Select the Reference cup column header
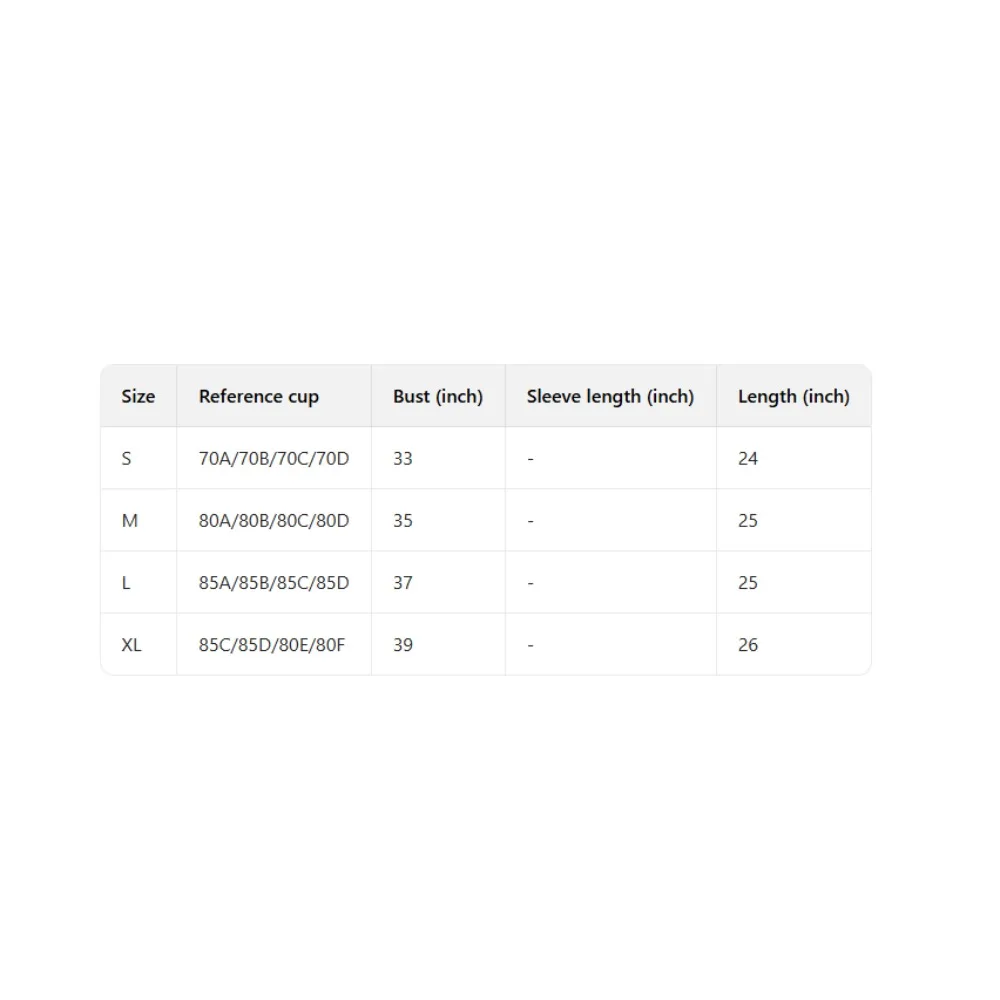This screenshot has width=1000, height=1000. [258, 396]
